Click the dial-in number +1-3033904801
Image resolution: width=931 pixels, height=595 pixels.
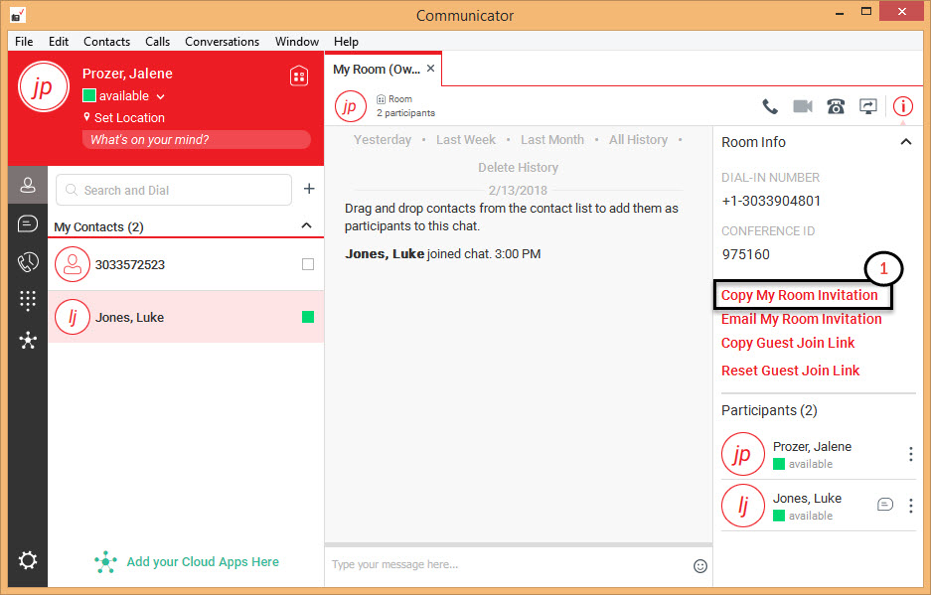(771, 201)
